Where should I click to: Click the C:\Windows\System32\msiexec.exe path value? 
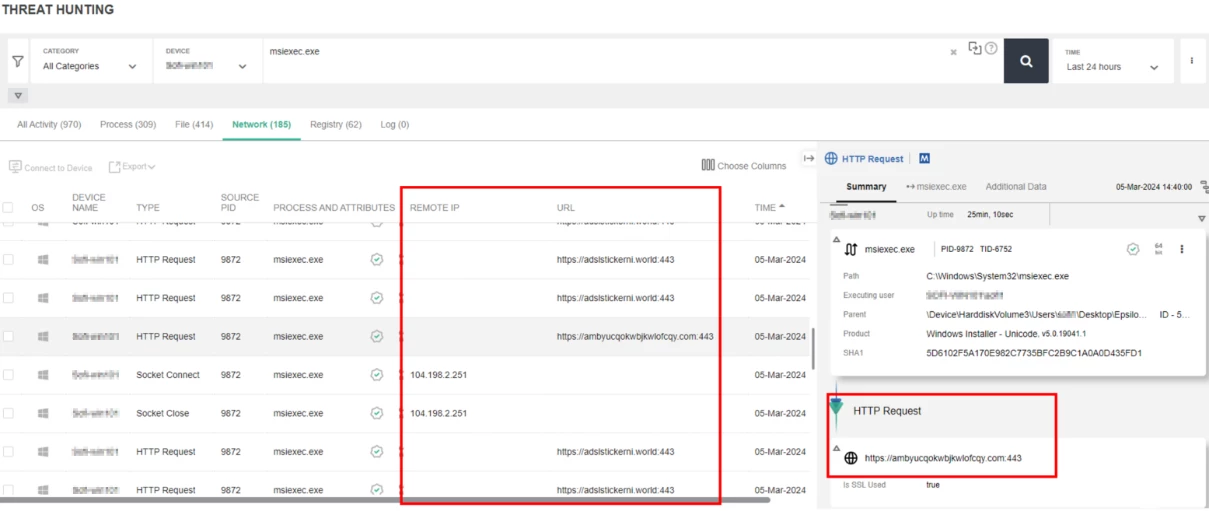tap(997, 276)
